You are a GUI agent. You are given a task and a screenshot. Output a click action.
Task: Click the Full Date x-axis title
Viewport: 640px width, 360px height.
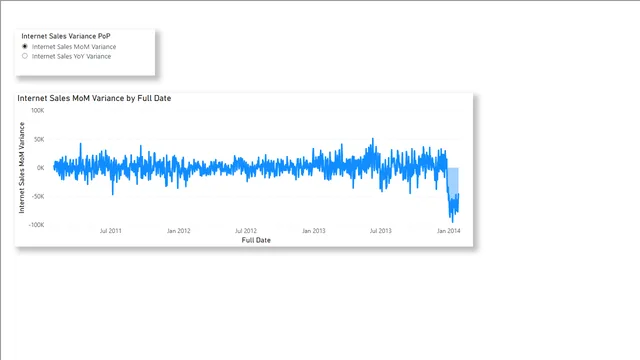(256, 240)
